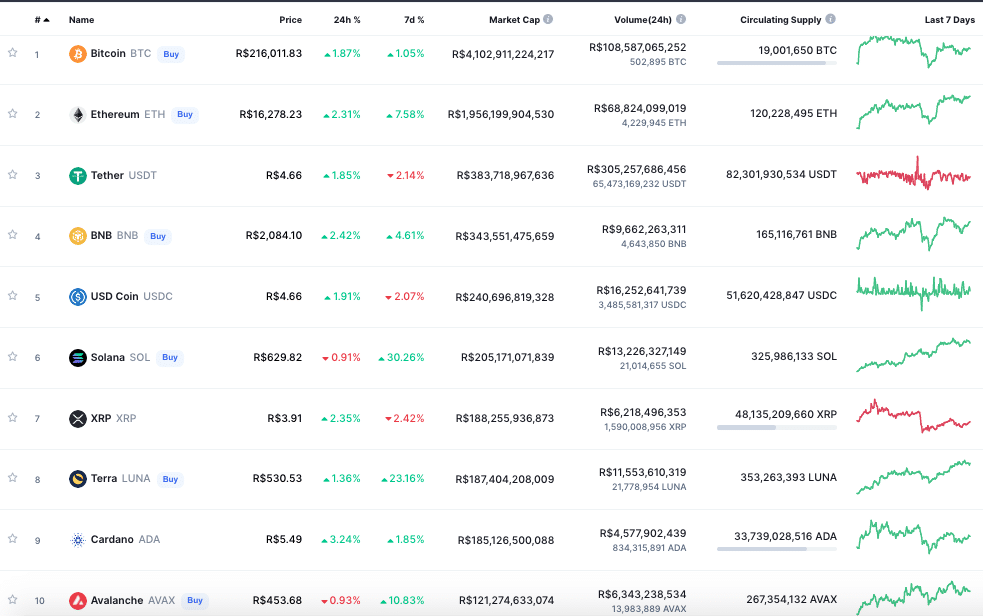This screenshot has width=983, height=616.
Task: Sort by Circulating Supply column header
Action: [x=781, y=20]
